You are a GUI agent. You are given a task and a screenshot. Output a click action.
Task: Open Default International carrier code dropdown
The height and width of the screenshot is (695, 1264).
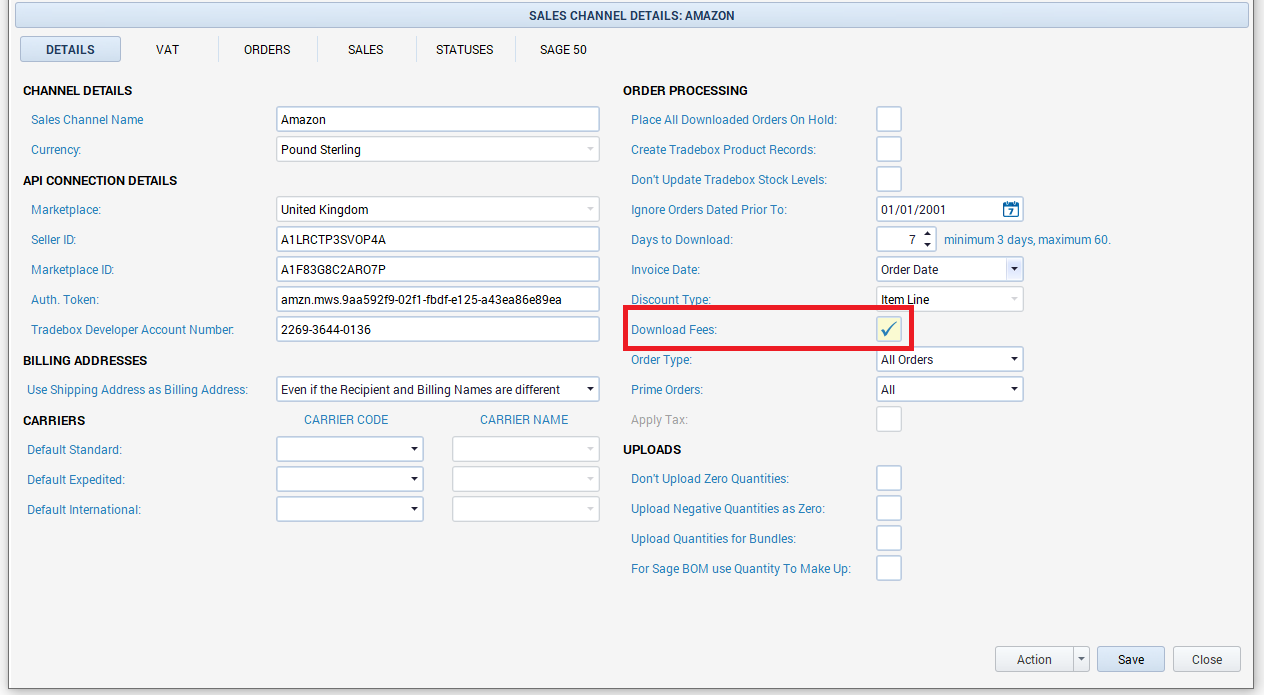click(414, 510)
